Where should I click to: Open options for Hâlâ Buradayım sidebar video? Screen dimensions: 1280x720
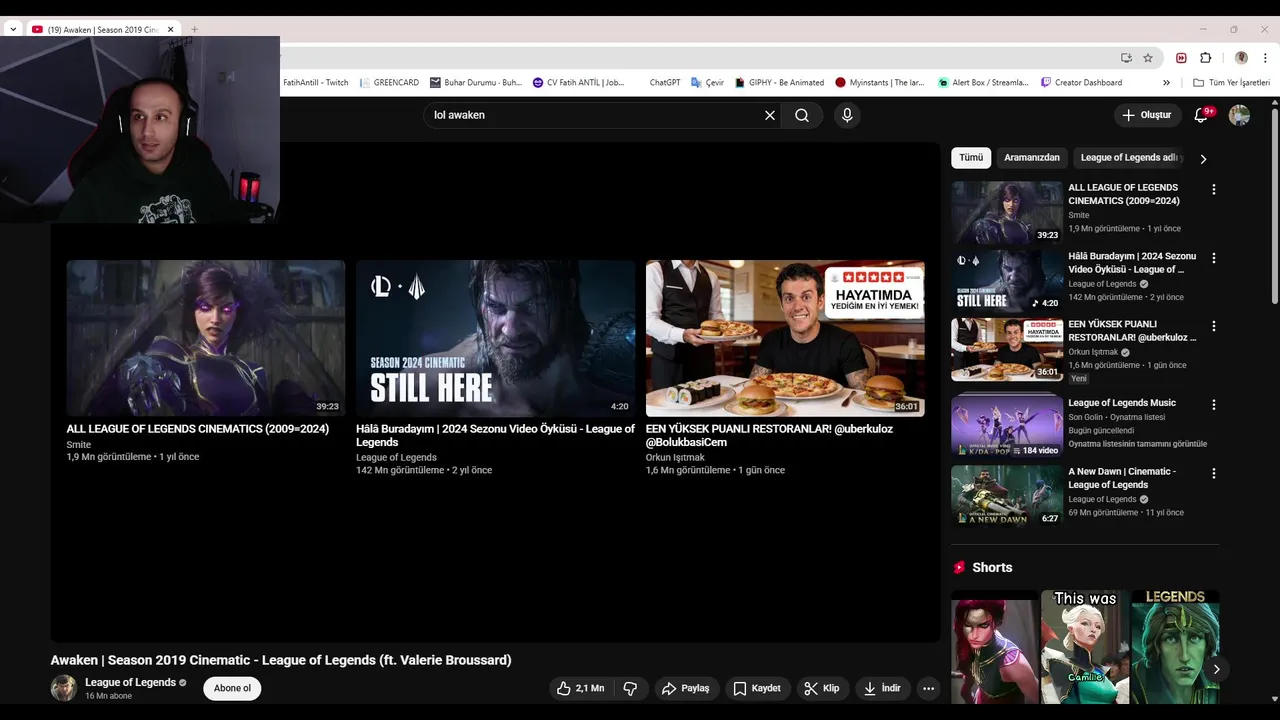pyautogui.click(x=1214, y=258)
